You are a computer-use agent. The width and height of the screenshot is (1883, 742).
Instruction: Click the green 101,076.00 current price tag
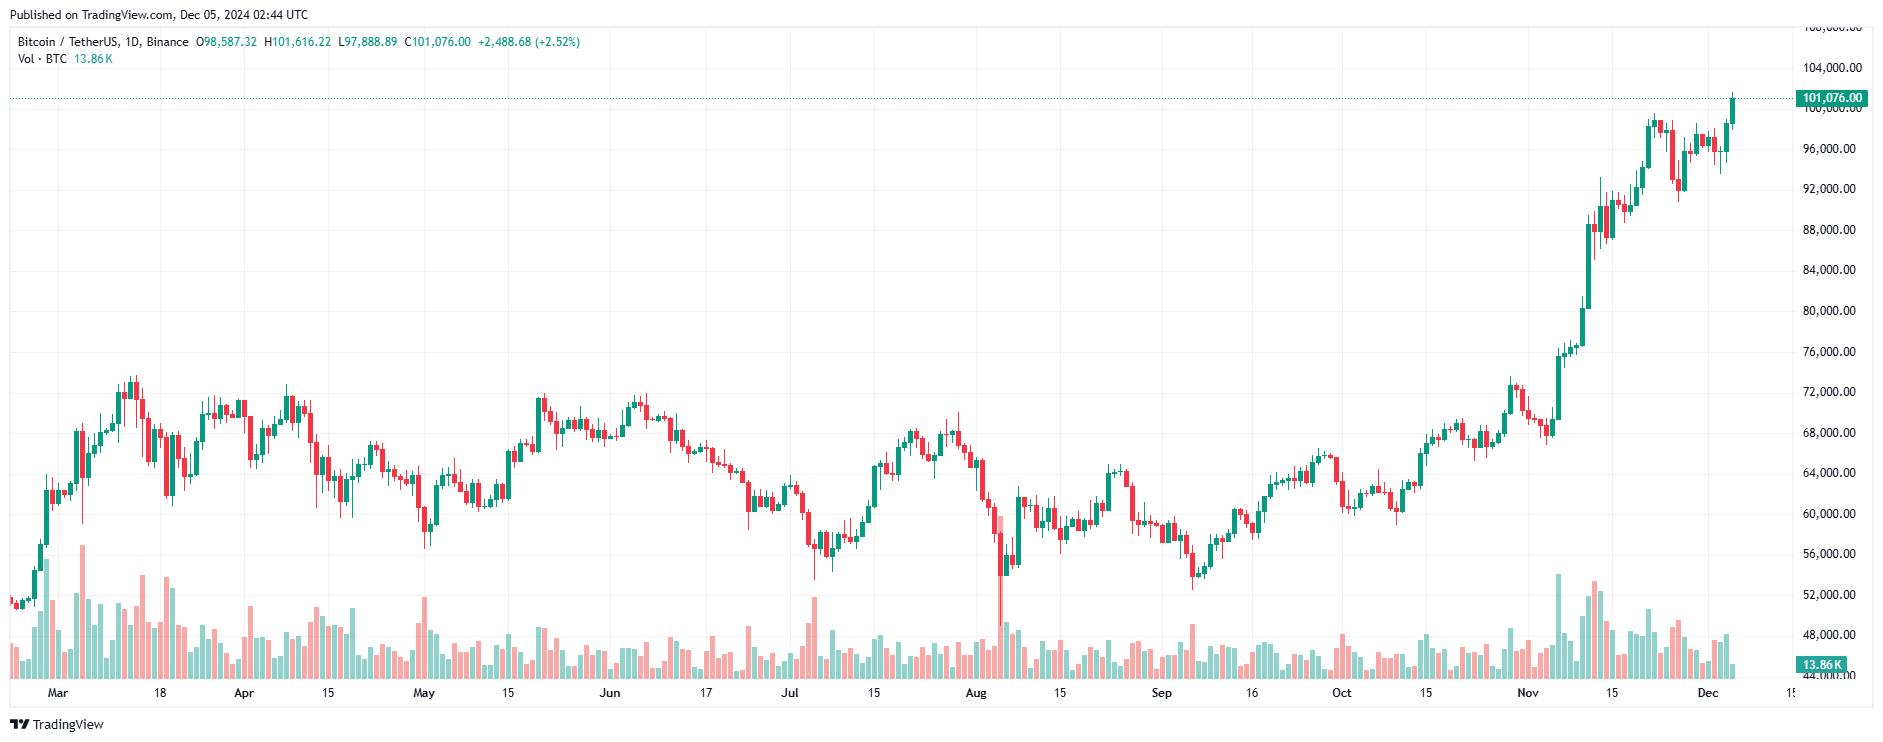click(1832, 98)
